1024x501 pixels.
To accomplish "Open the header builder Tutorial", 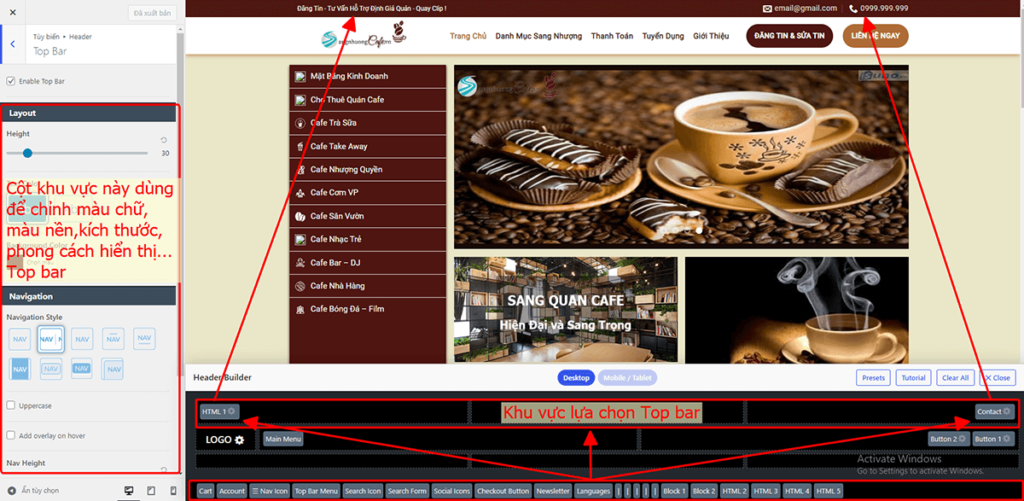I will 914,378.
